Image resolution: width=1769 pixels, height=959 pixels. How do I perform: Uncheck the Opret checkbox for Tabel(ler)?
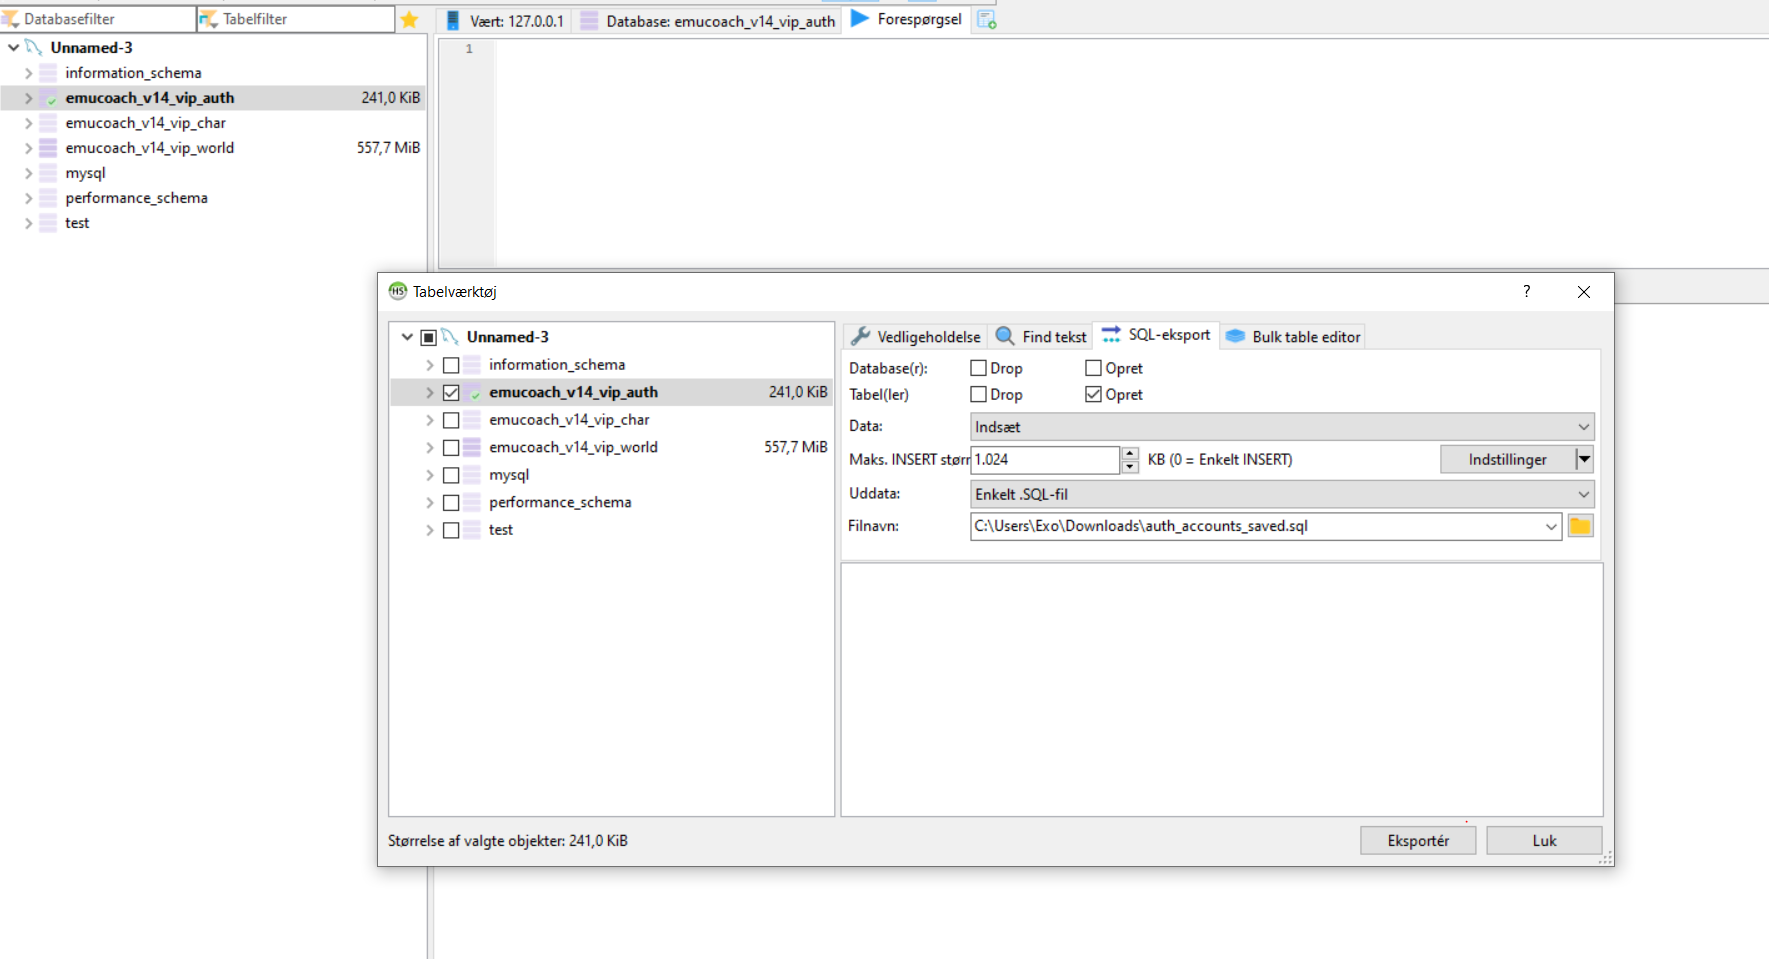(x=1094, y=394)
